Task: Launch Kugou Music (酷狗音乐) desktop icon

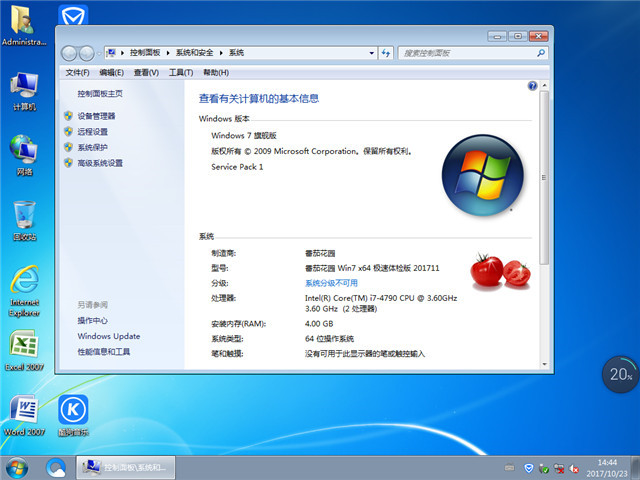Action: [73, 415]
